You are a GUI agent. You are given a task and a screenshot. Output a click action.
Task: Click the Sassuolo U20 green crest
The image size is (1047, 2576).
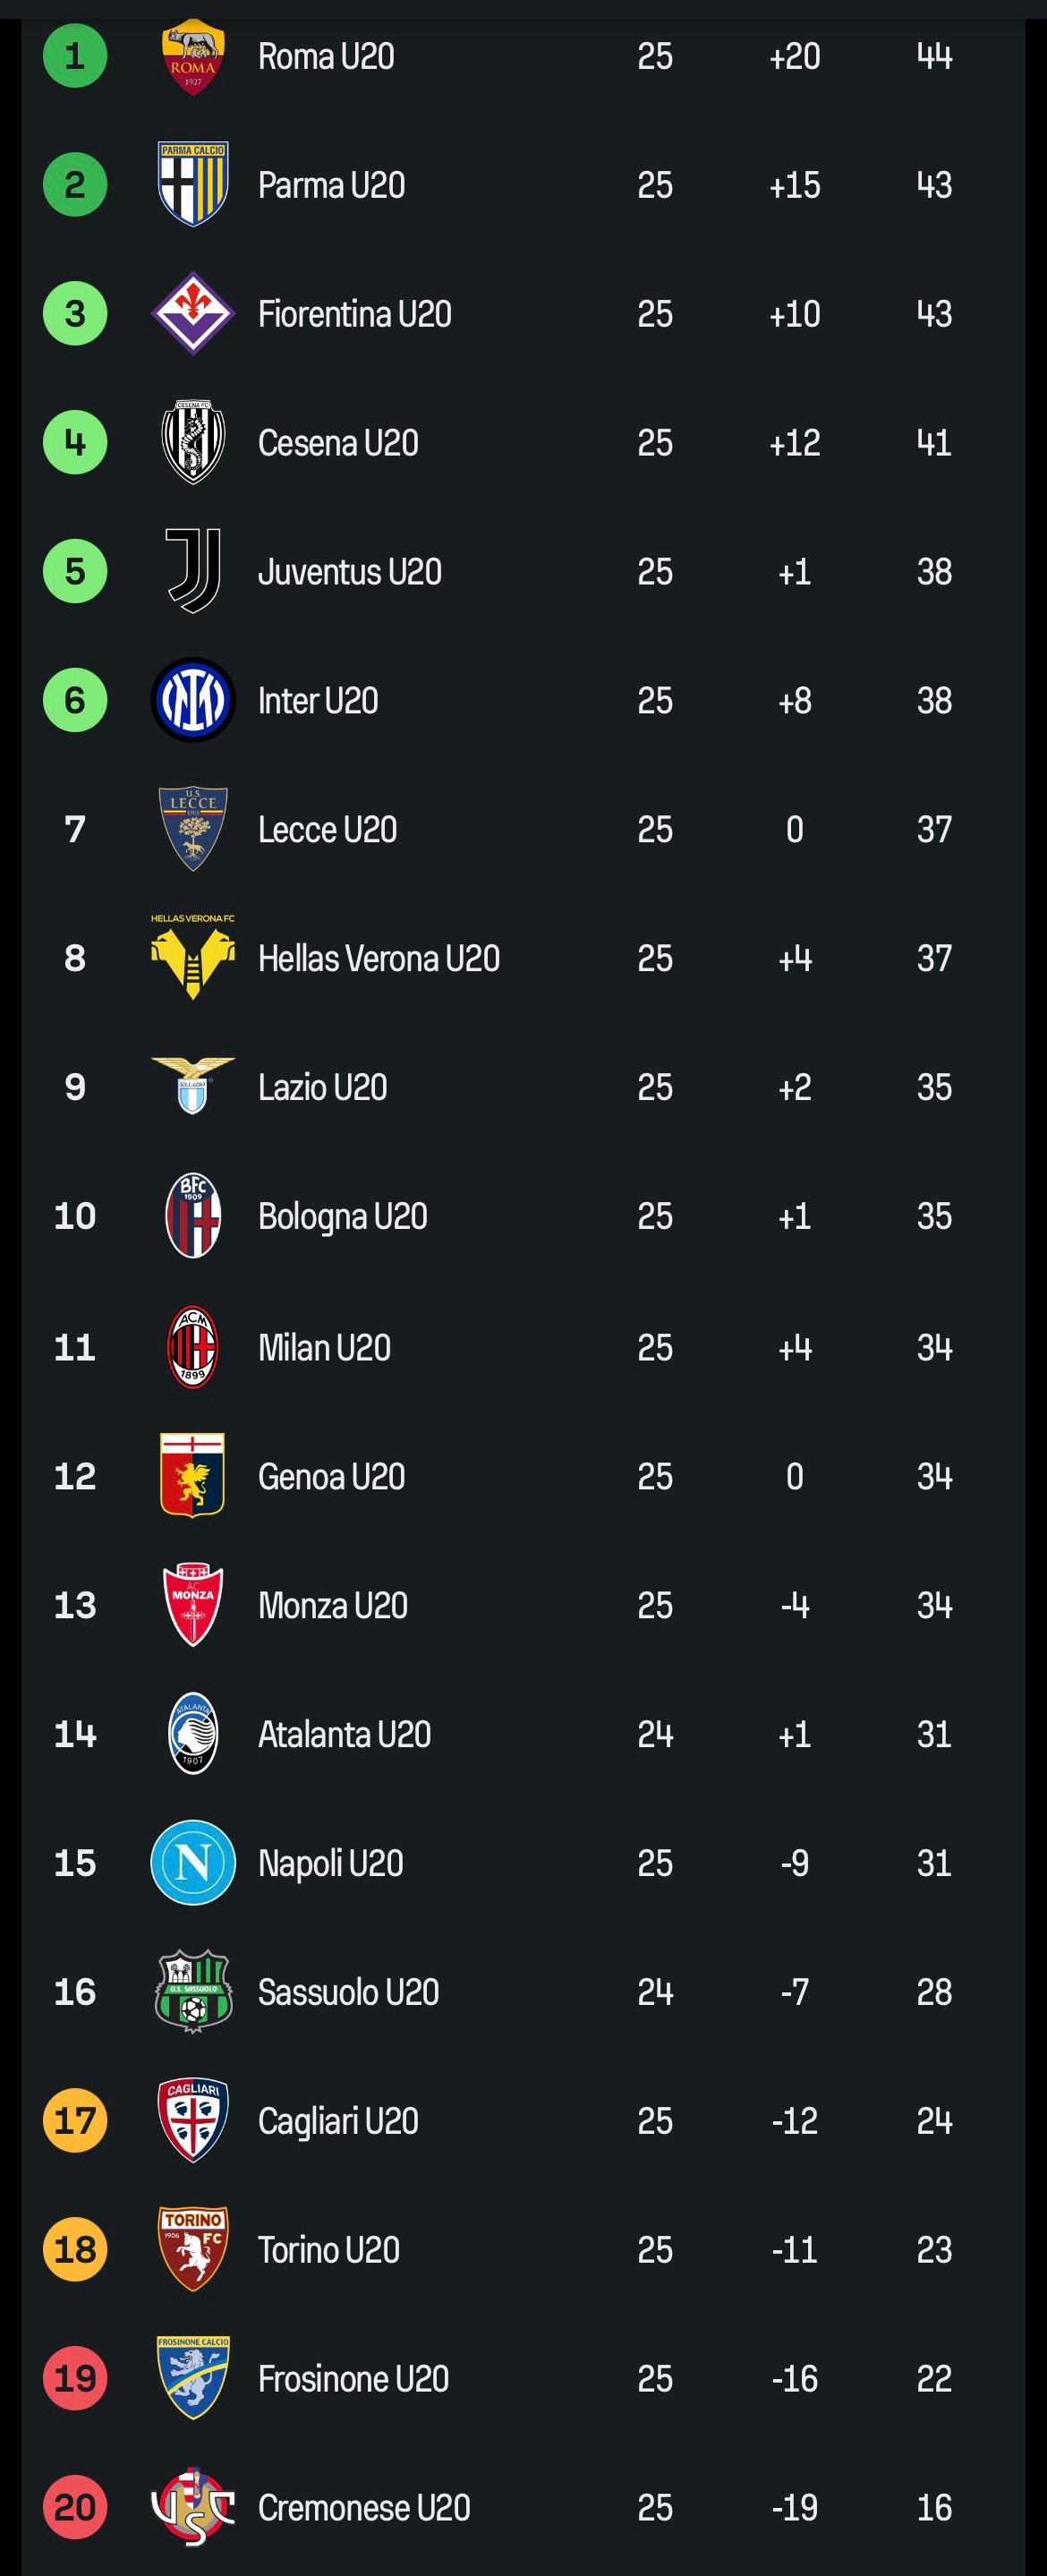click(193, 1991)
